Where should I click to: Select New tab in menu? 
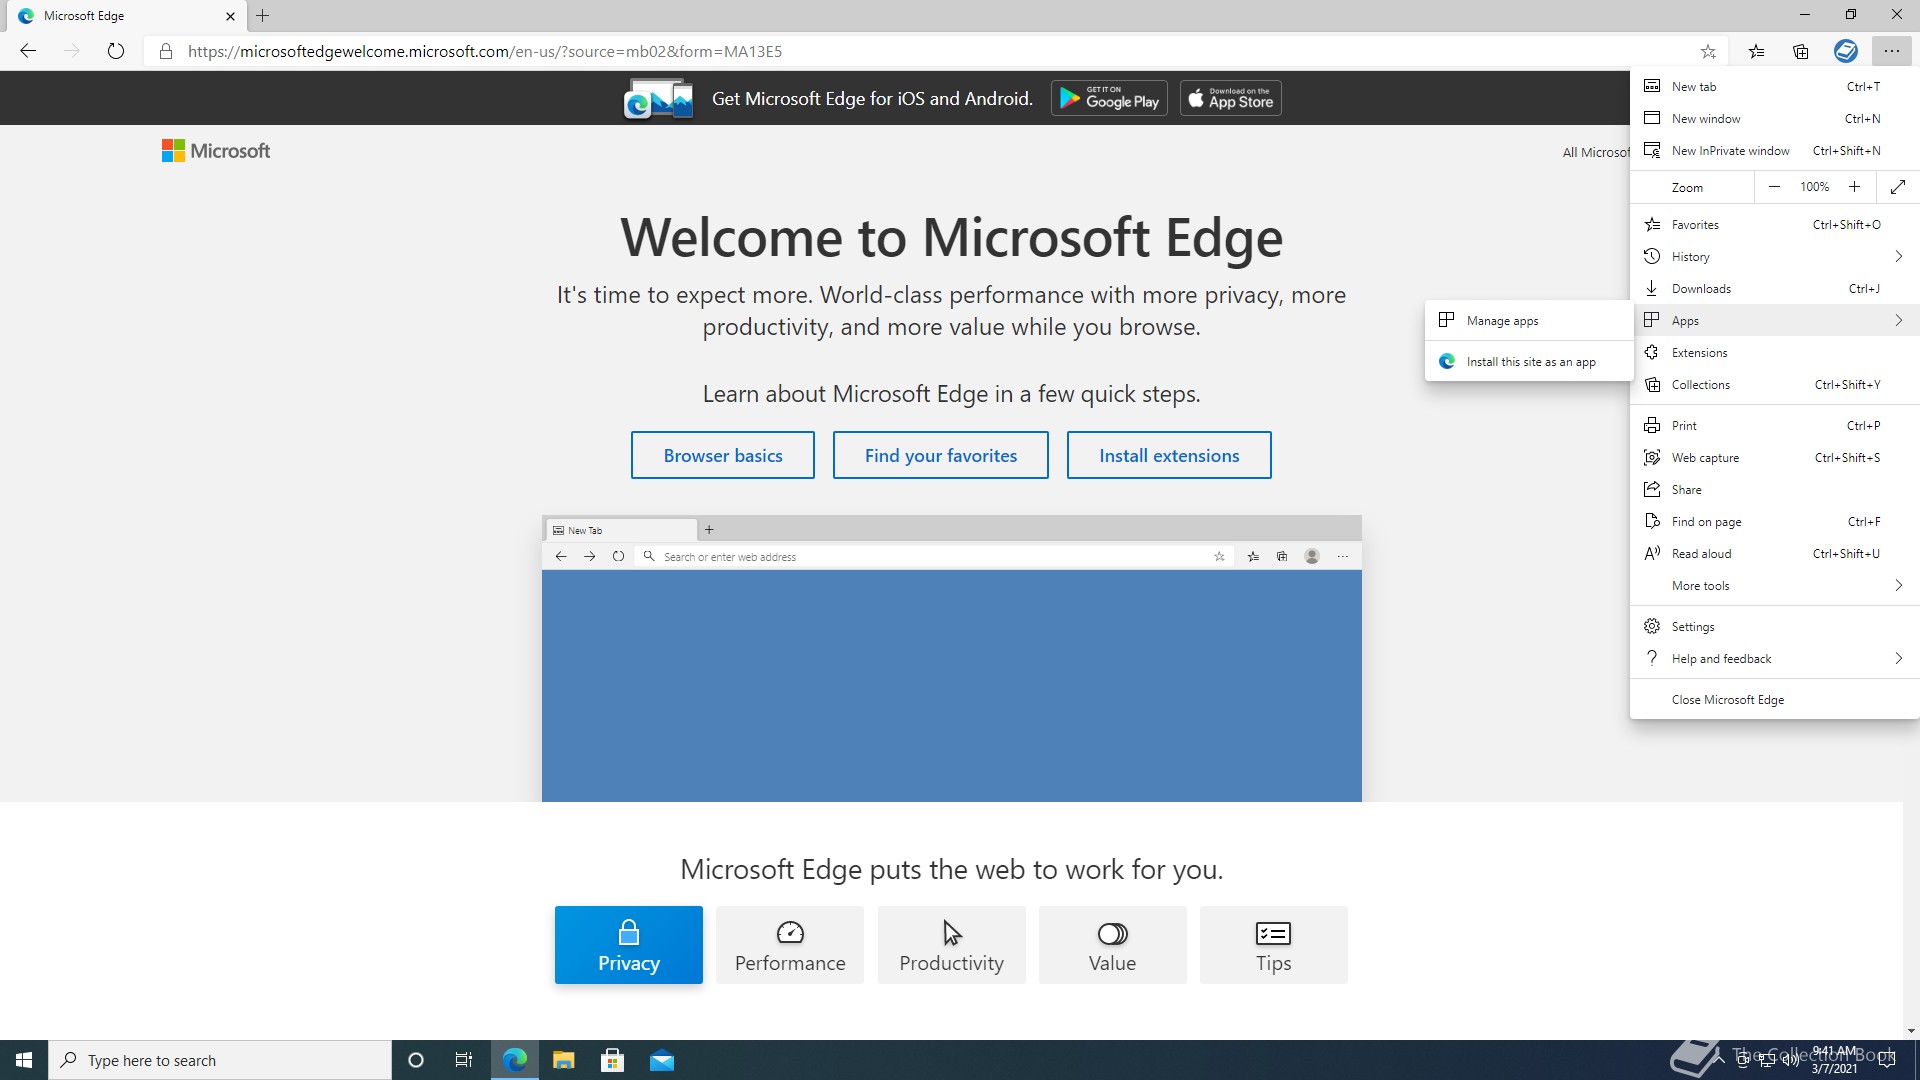tap(1775, 87)
